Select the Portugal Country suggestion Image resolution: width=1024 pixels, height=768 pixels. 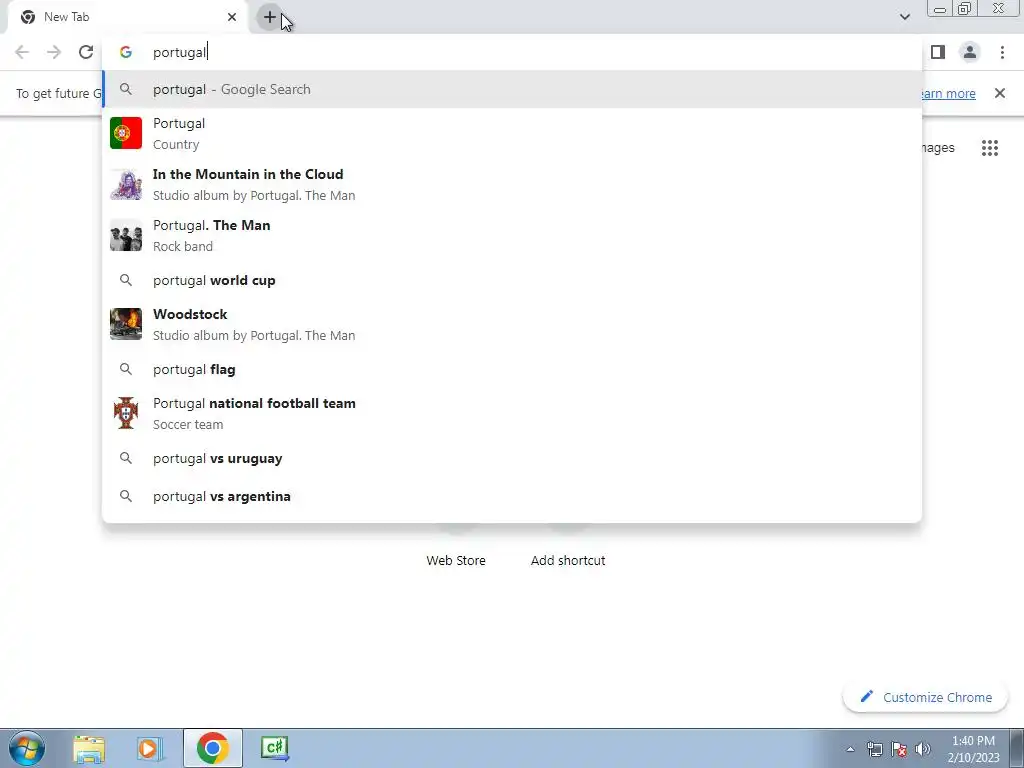pos(512,133)
